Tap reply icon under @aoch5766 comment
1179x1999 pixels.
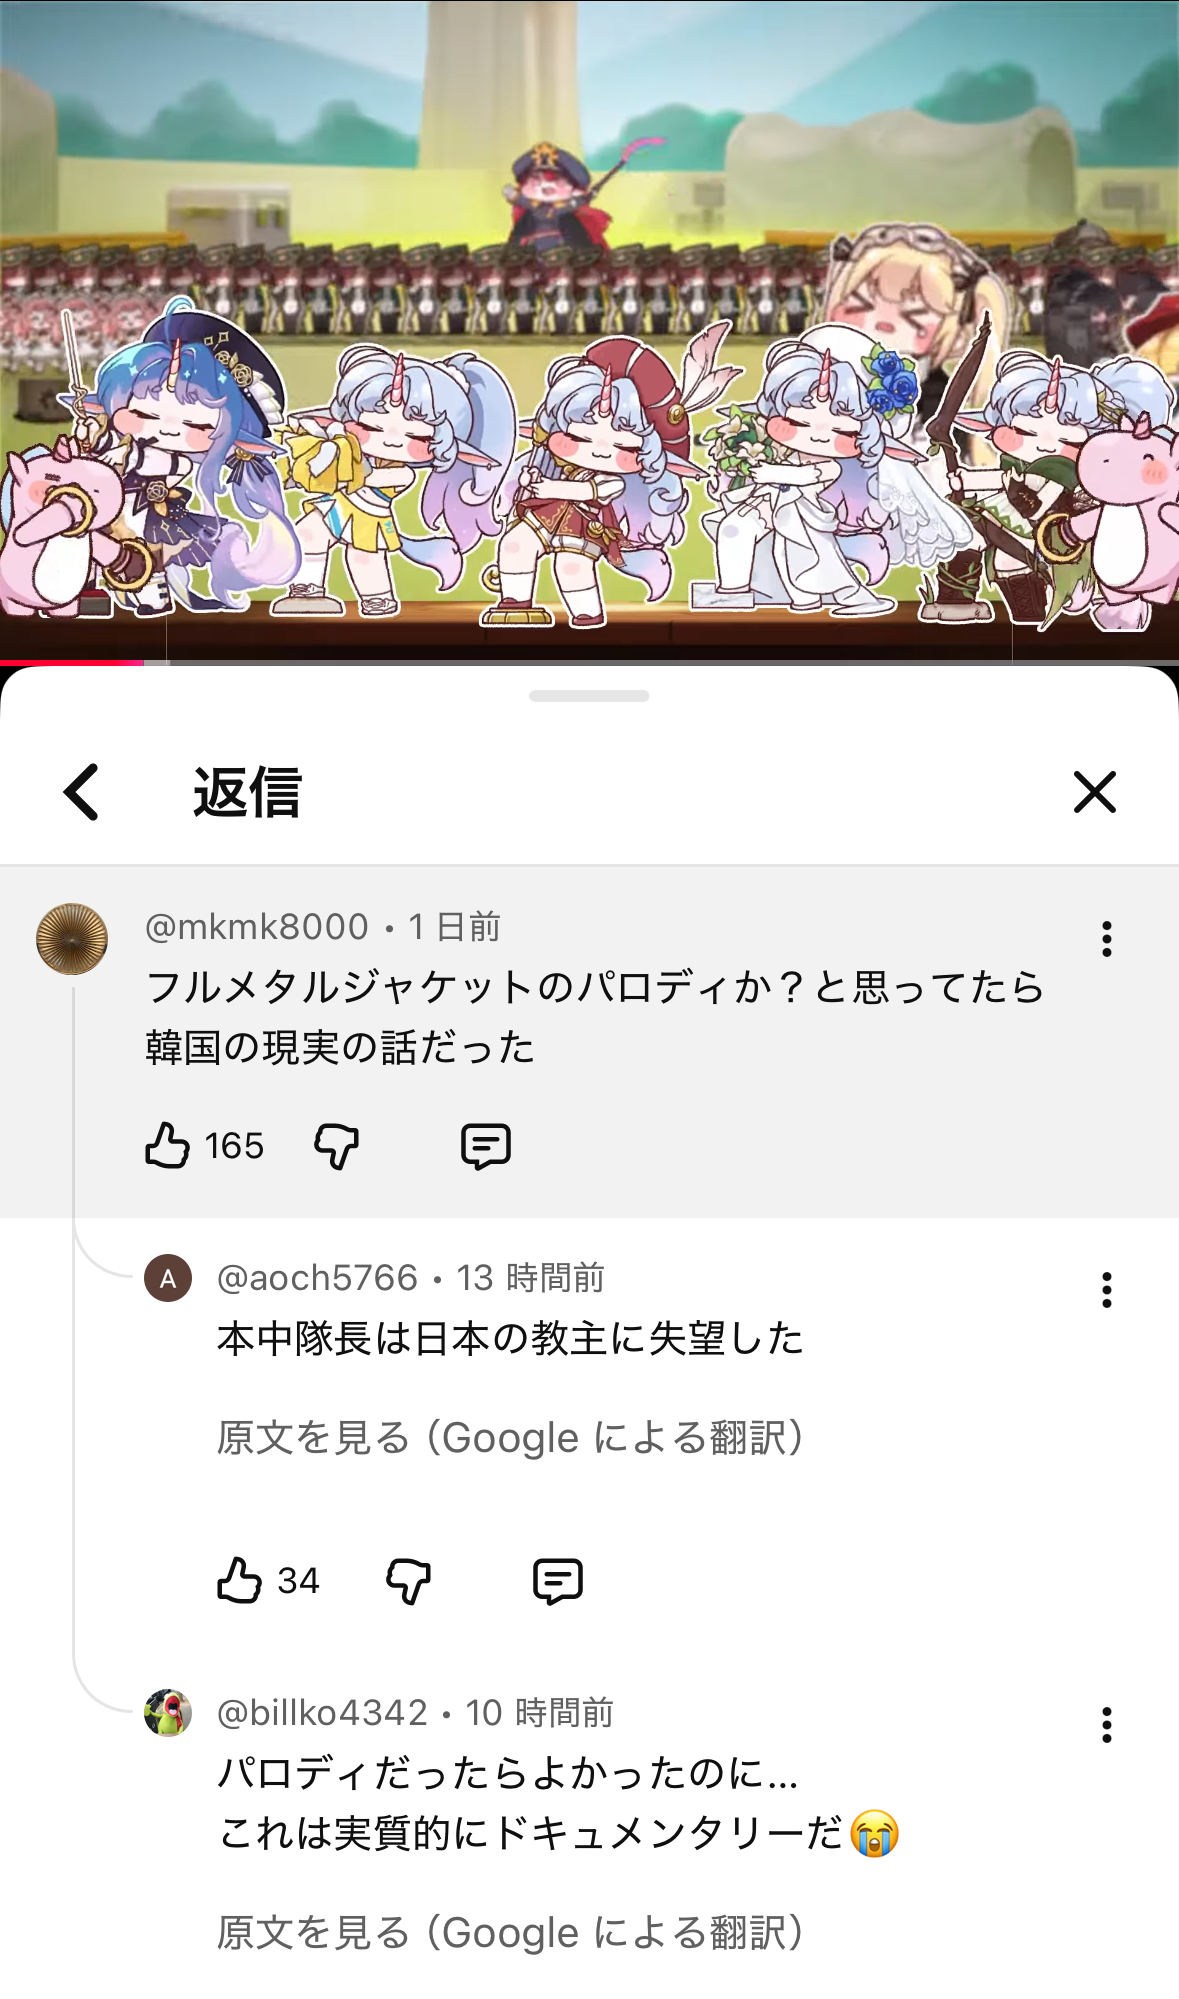click(x=558, y=1581)
